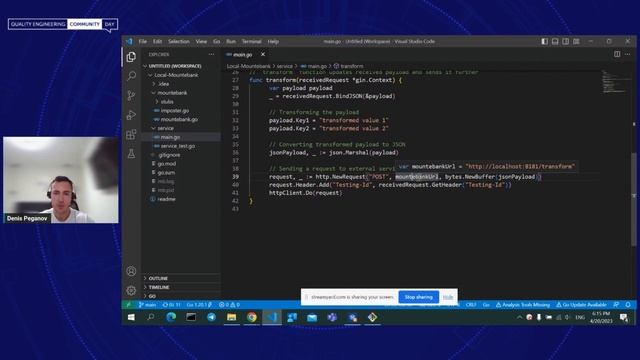Click the Go language mode in status bar

click(486, 305)
